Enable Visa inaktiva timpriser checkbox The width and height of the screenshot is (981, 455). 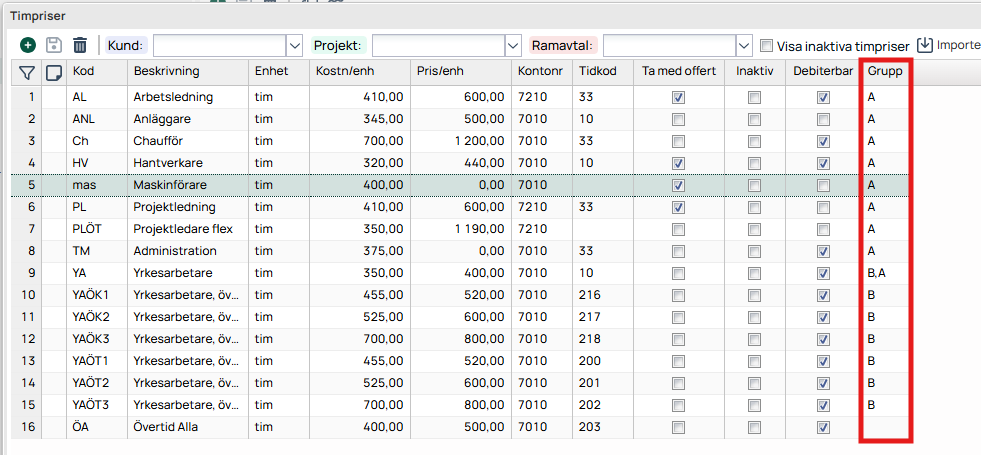point(767,46)
